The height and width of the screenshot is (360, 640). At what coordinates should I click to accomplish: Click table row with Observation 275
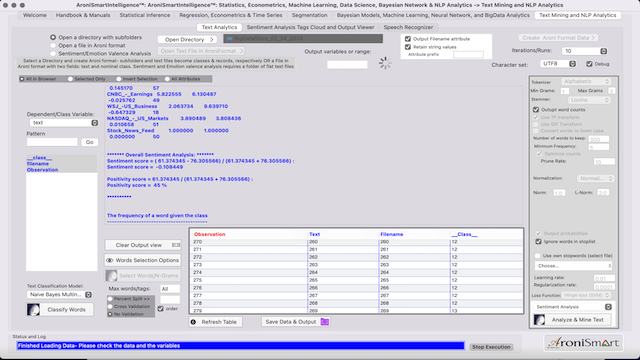(357, 280)
